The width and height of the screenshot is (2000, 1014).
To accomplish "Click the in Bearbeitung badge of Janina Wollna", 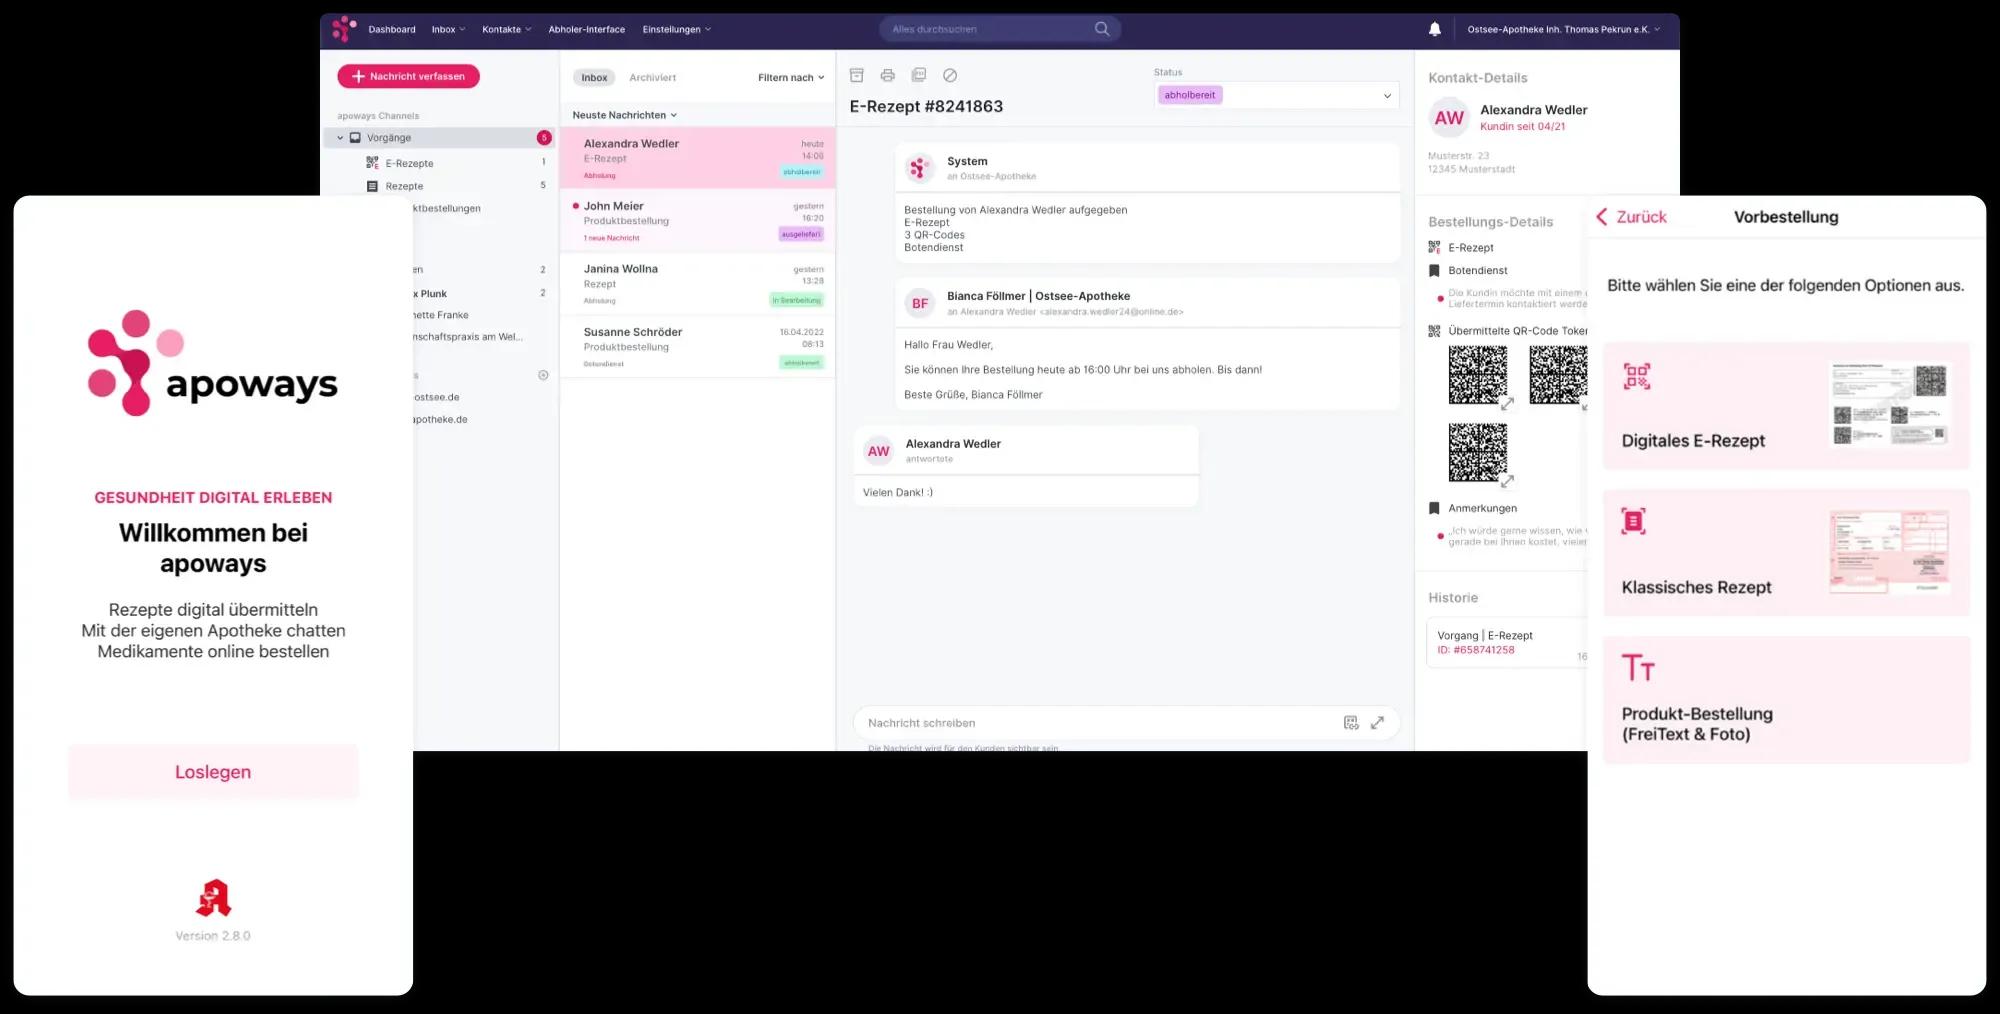I will pos(797,300).
